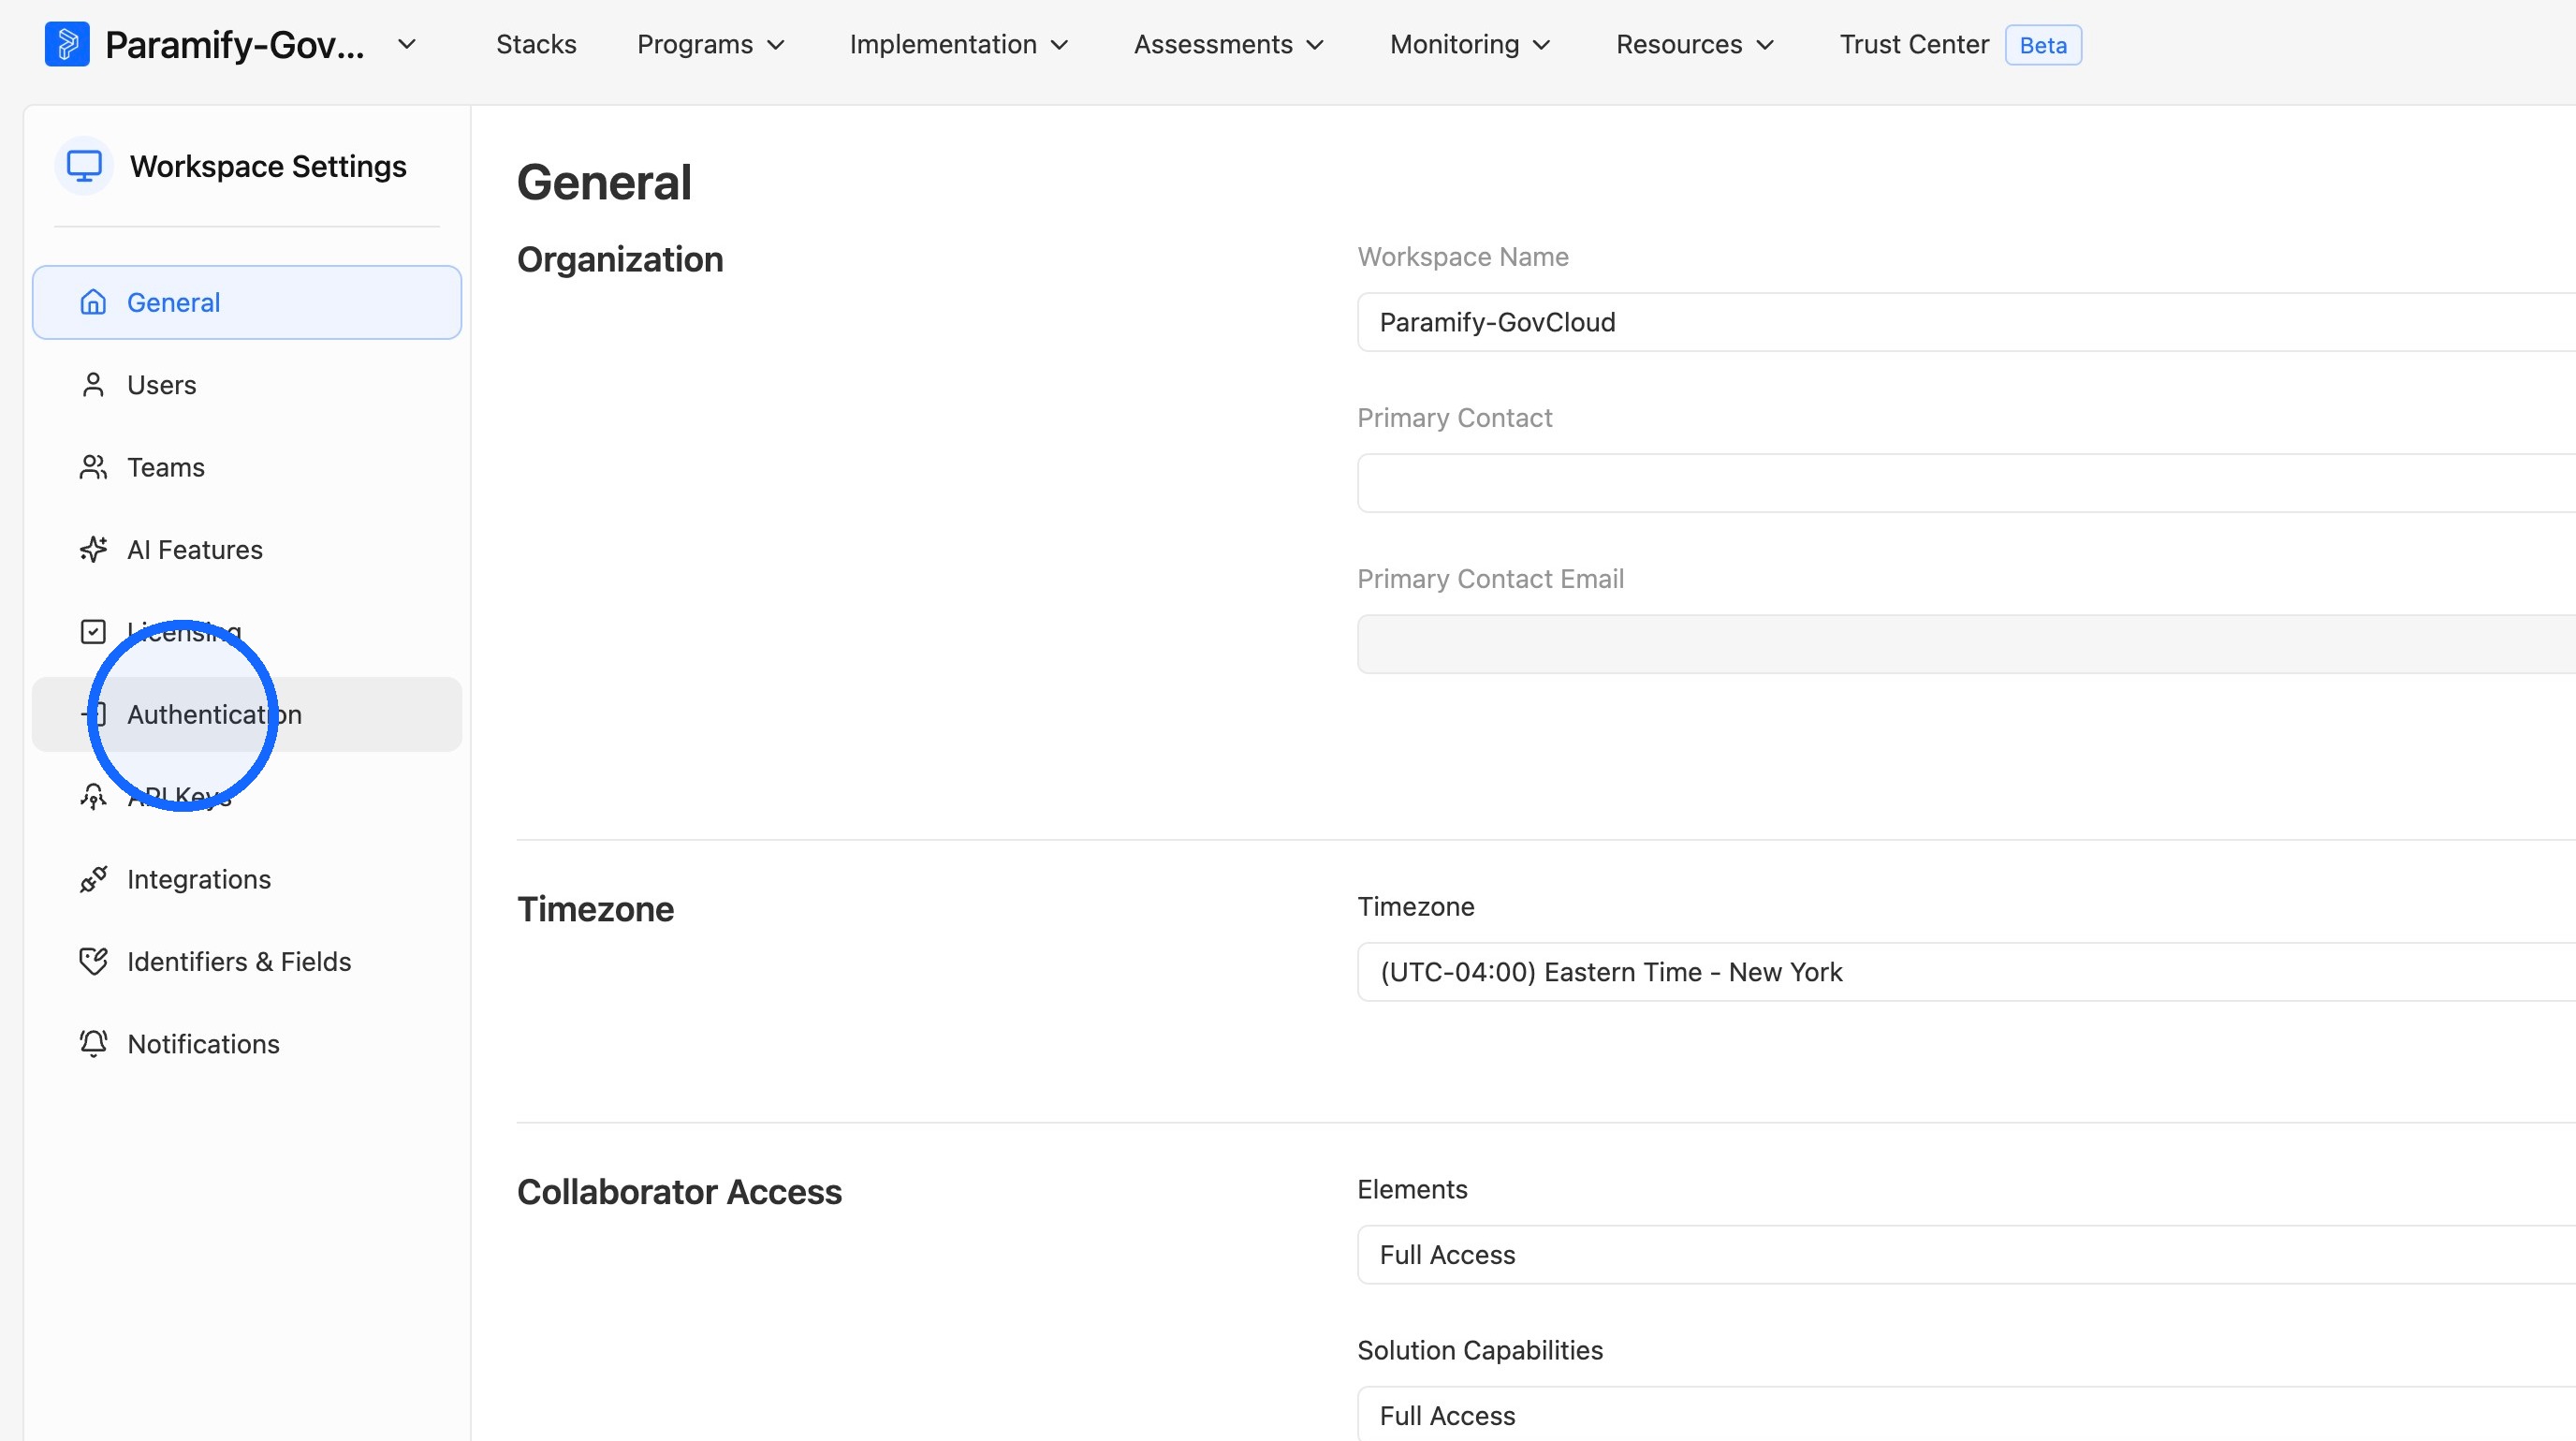The width and height of the screenshot is (2576, 1441).
Task: Click the Workspace Name input field
Action: [x=1966, y=322]
